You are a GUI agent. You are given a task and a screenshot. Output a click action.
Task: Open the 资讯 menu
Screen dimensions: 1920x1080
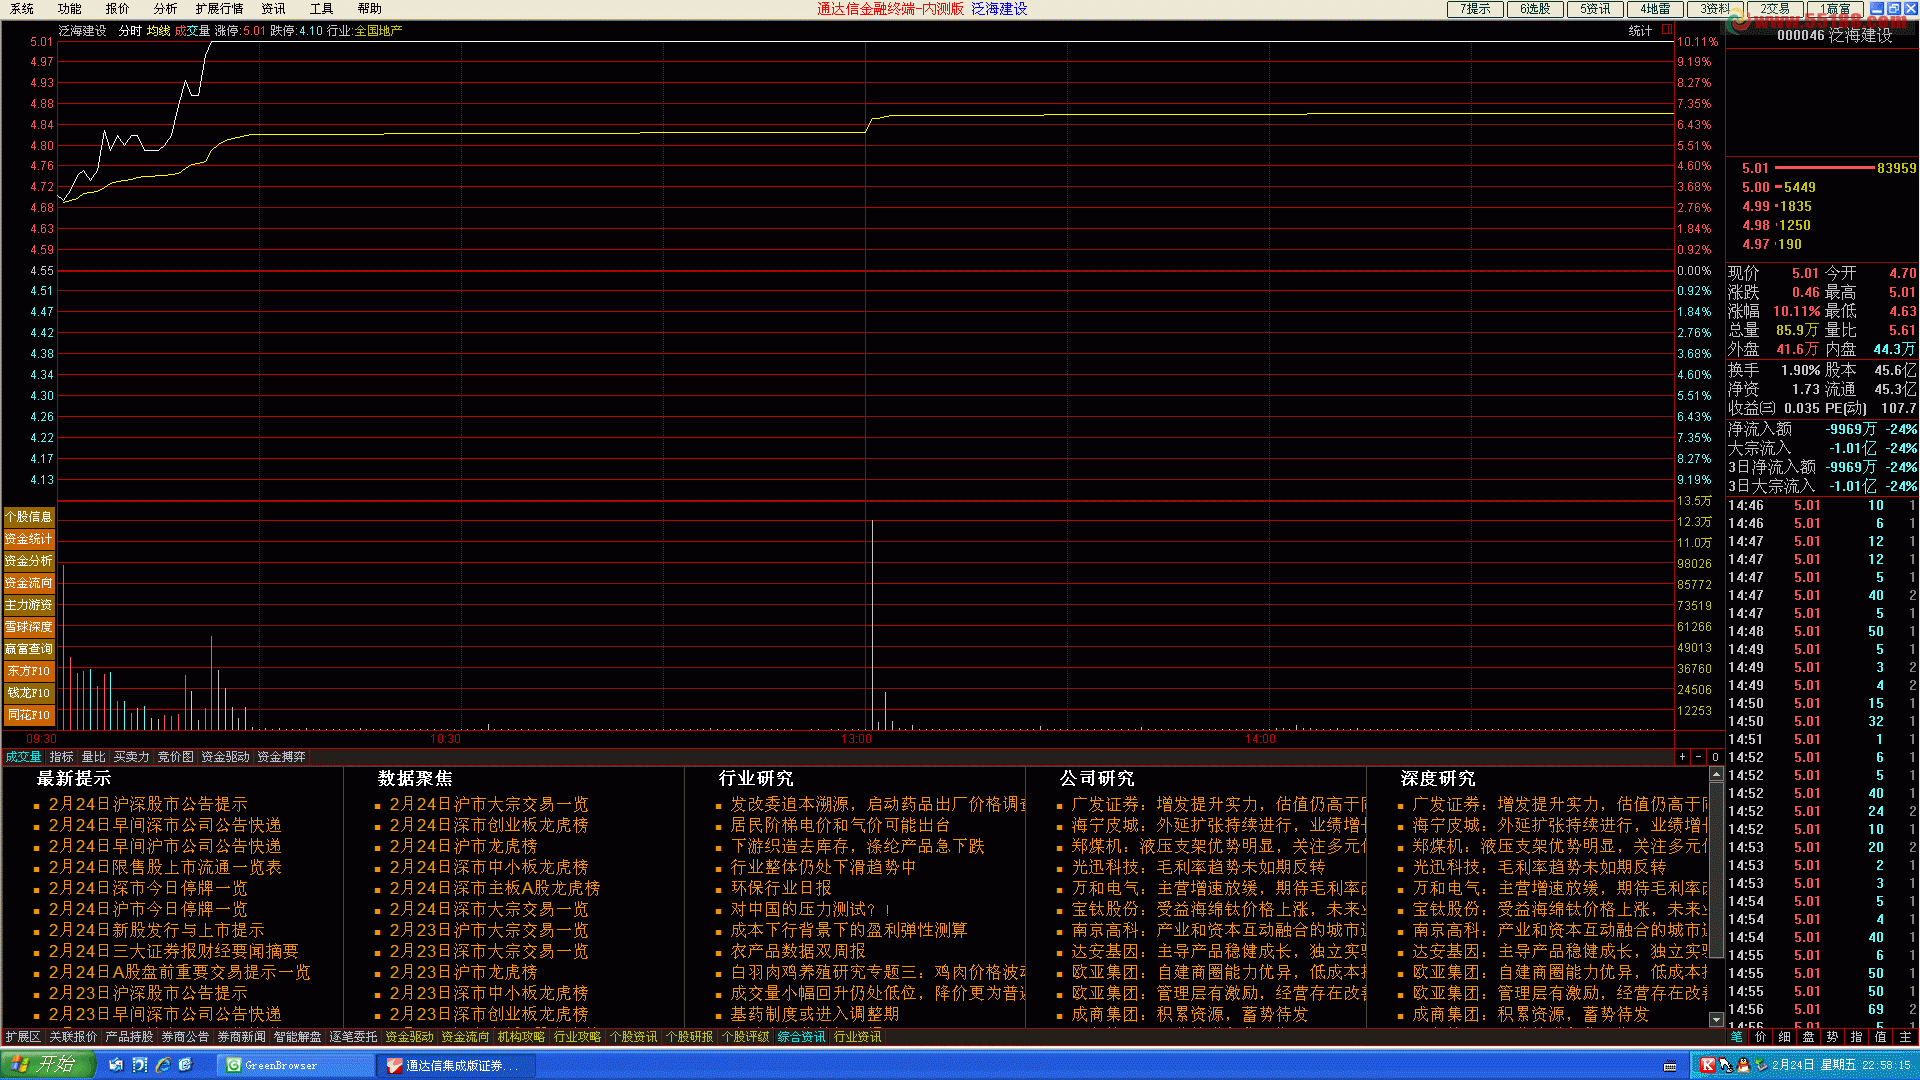click(x=273, y=9)
